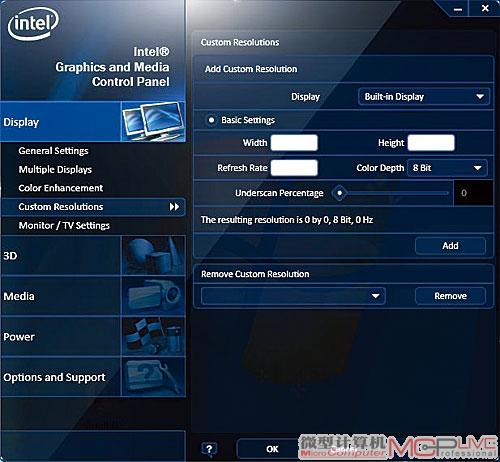Click the Add button
The width and height of the screenshot is (500, 462).
click(x=450, y=246)
